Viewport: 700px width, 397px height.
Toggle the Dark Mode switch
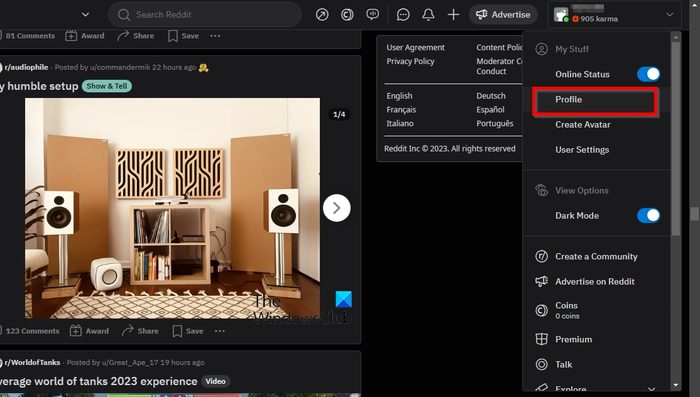[x=648, y=215]
